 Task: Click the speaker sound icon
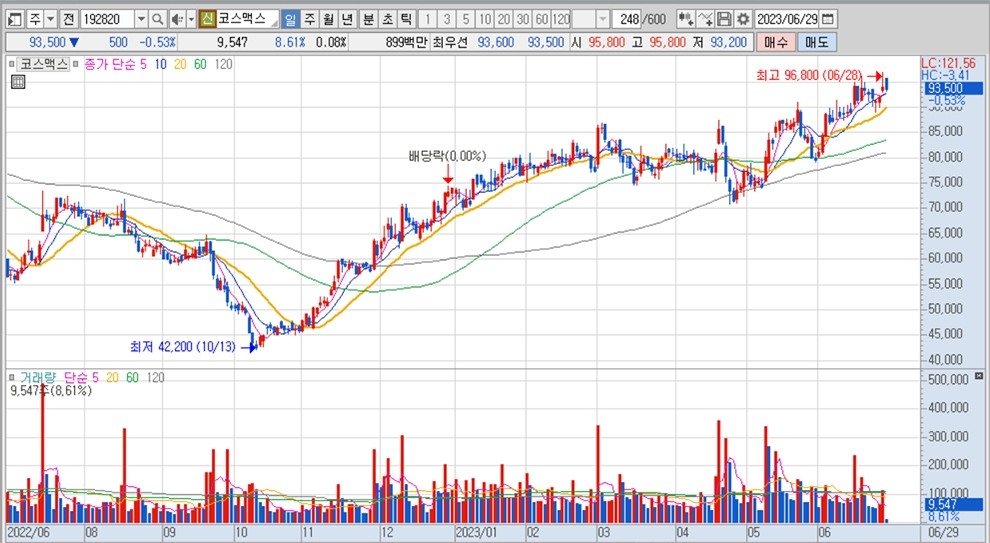click(x=175, y=20)
